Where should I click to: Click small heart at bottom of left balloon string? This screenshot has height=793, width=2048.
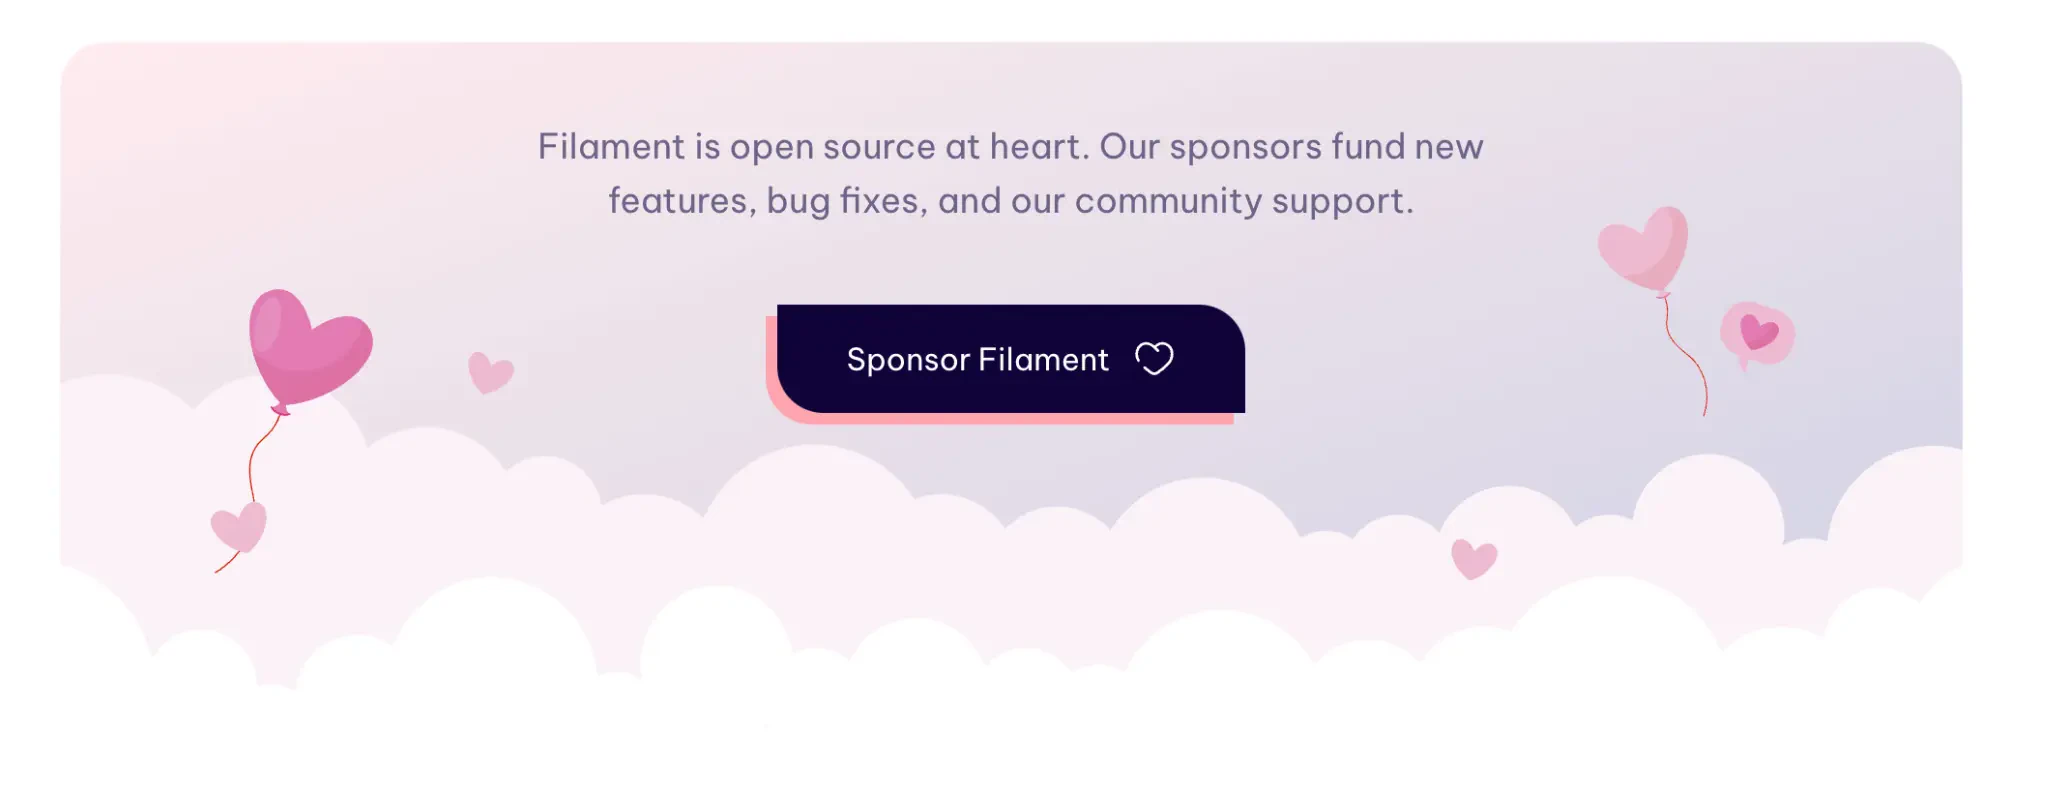pyautogui.click(x=240, y=527)
